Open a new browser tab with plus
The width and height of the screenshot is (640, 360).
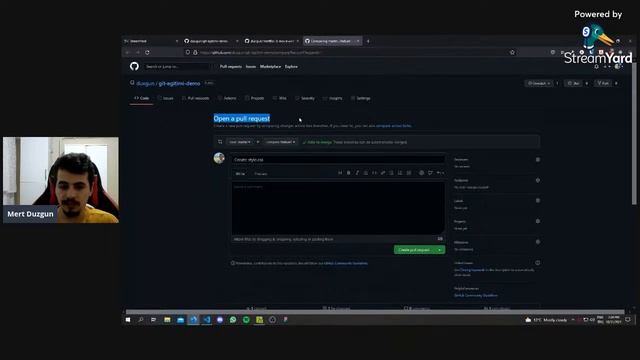tap(368, 41)
